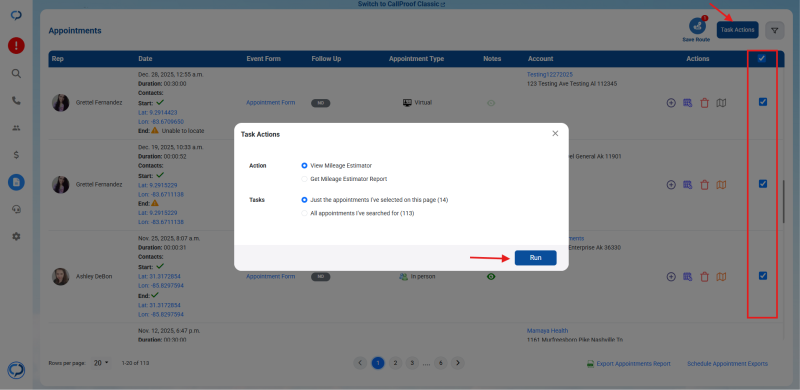
Task: Go to page 1 in the pagination
Action: (378, 363)
